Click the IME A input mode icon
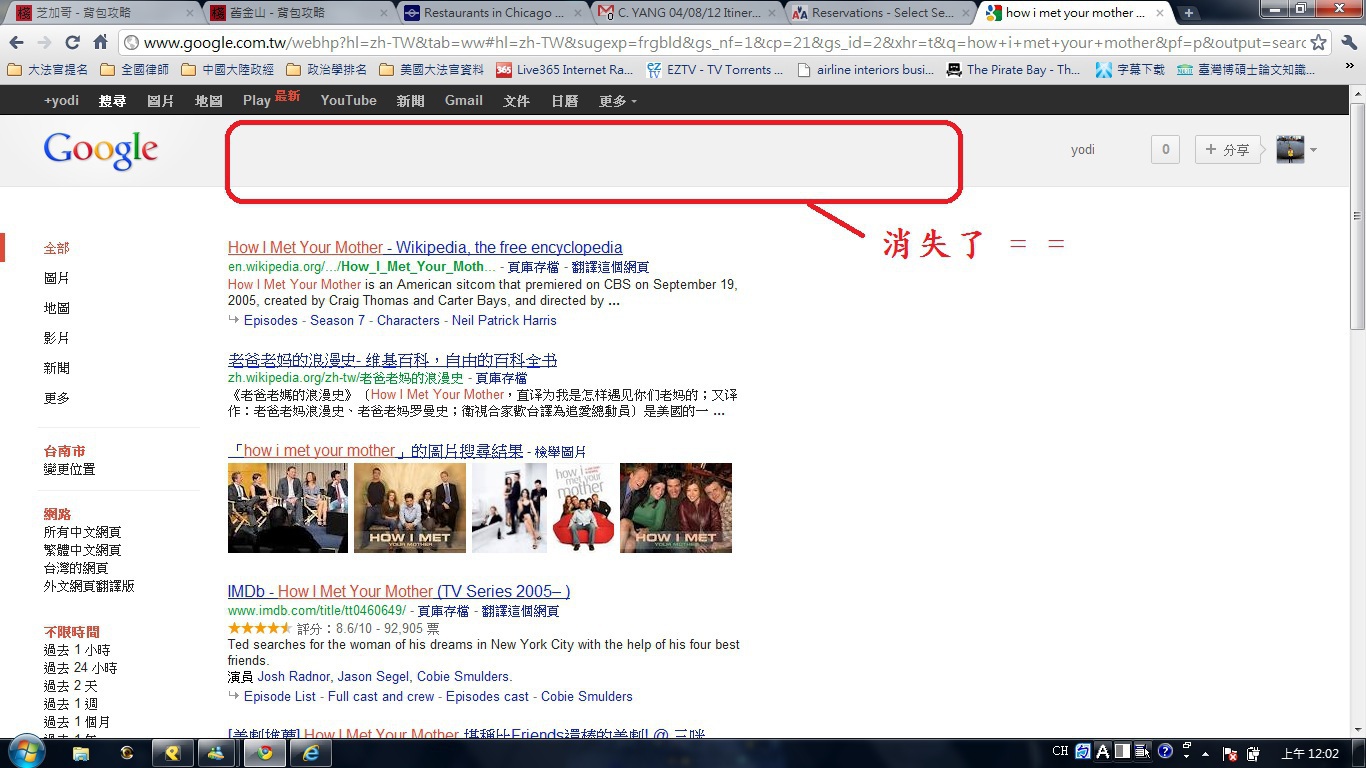The image size is (1366, 768). click(x=1103, y=751)
